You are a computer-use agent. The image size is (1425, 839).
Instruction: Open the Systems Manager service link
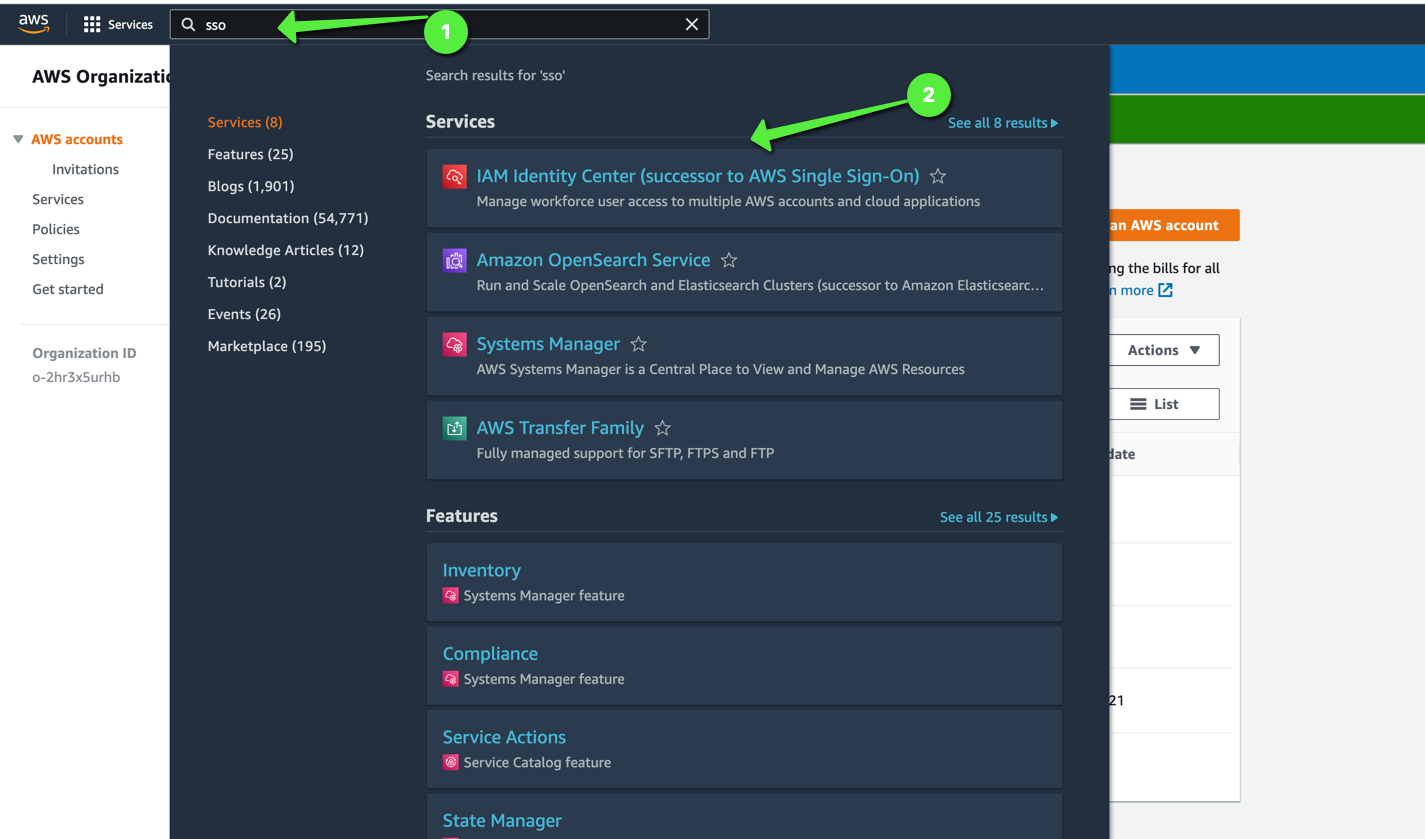(x=548, y=344)
